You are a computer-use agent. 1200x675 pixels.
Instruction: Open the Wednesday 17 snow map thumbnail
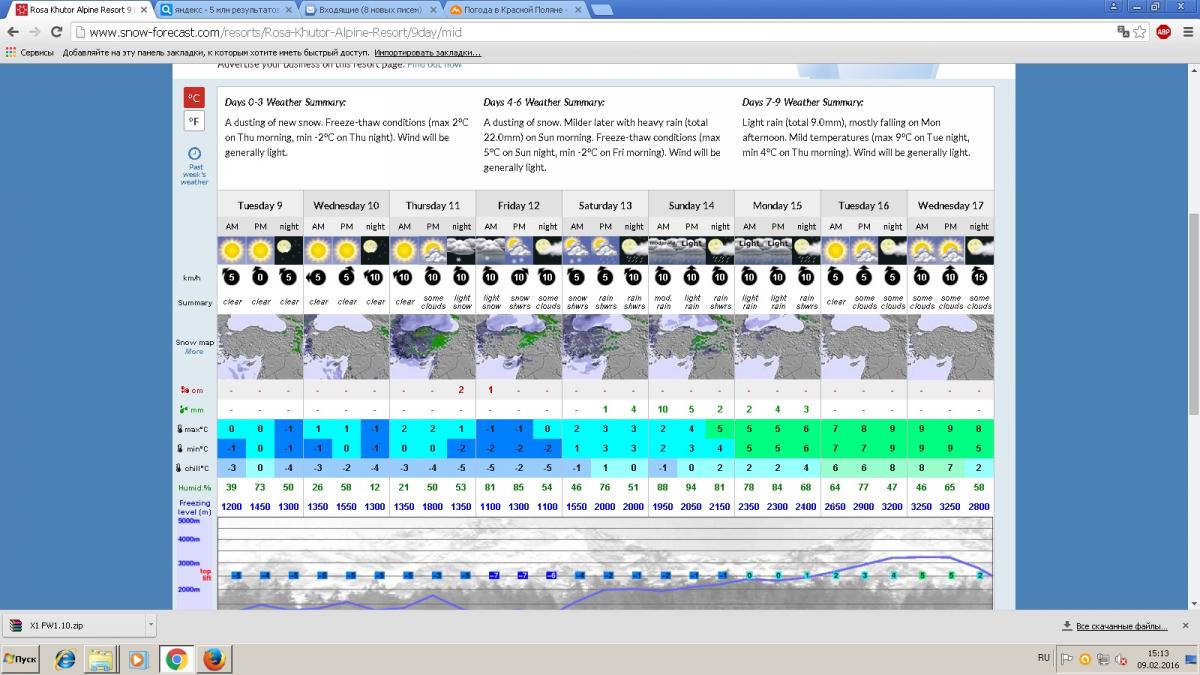(x=950, y=347)
